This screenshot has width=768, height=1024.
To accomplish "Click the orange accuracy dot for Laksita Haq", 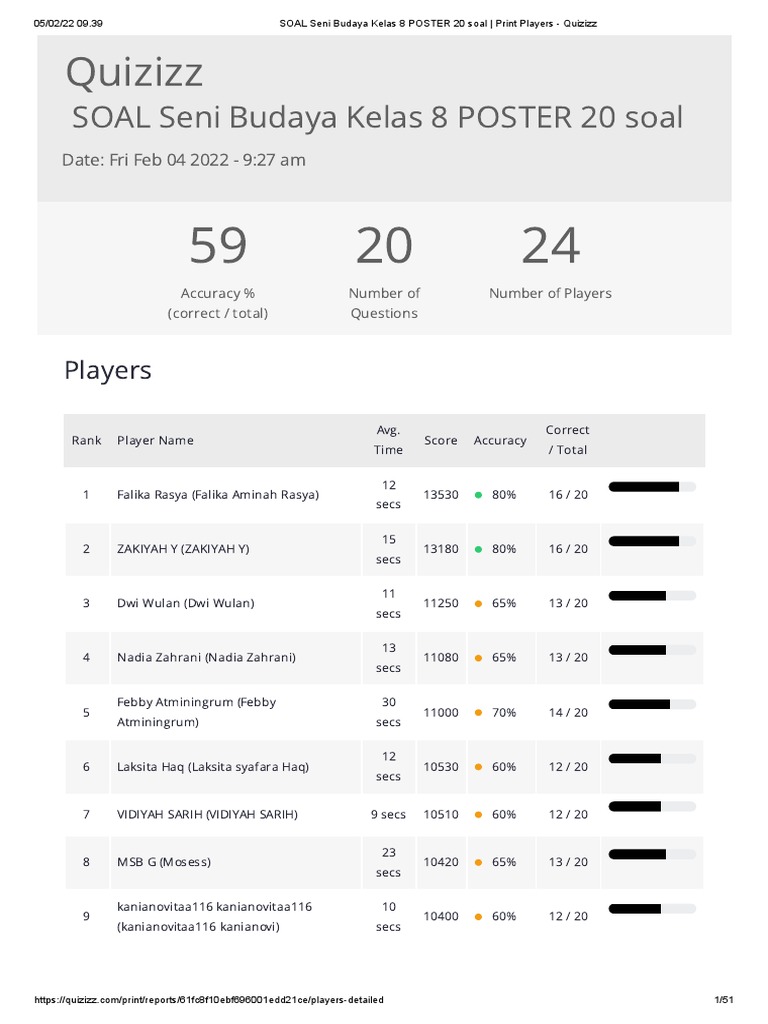I will coord(478,767).
